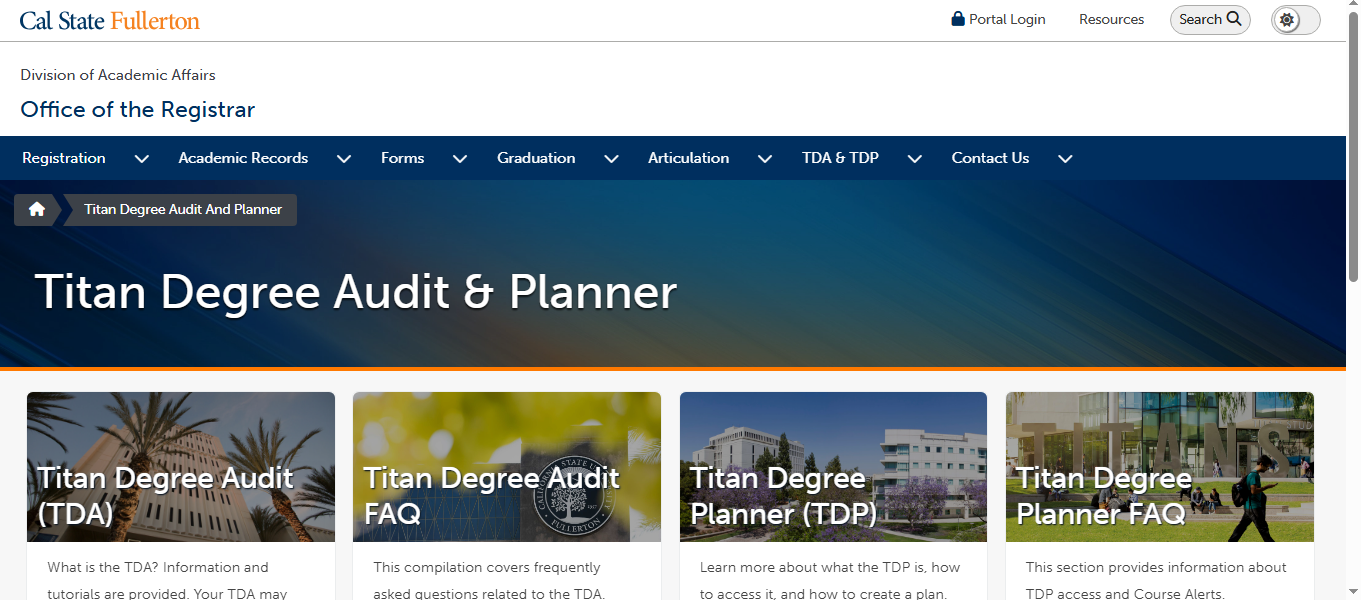Click Titan Degree Audit And Planner breadcrumb
The image size is (1361, 600).
click(x=183, y=210)
